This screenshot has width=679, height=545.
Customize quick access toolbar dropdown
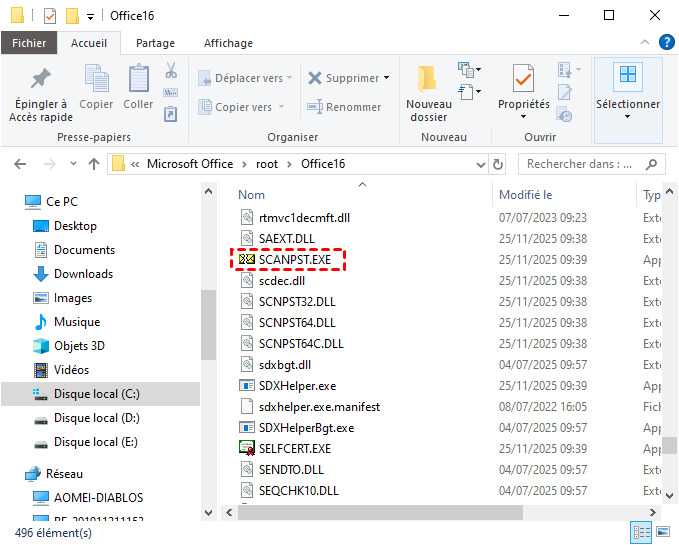(x=90, y=17)
